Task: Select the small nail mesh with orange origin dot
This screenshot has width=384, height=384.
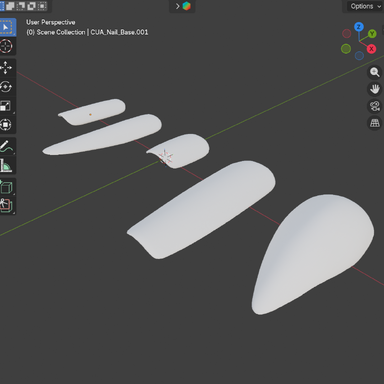Action: (x=93, y=112)
